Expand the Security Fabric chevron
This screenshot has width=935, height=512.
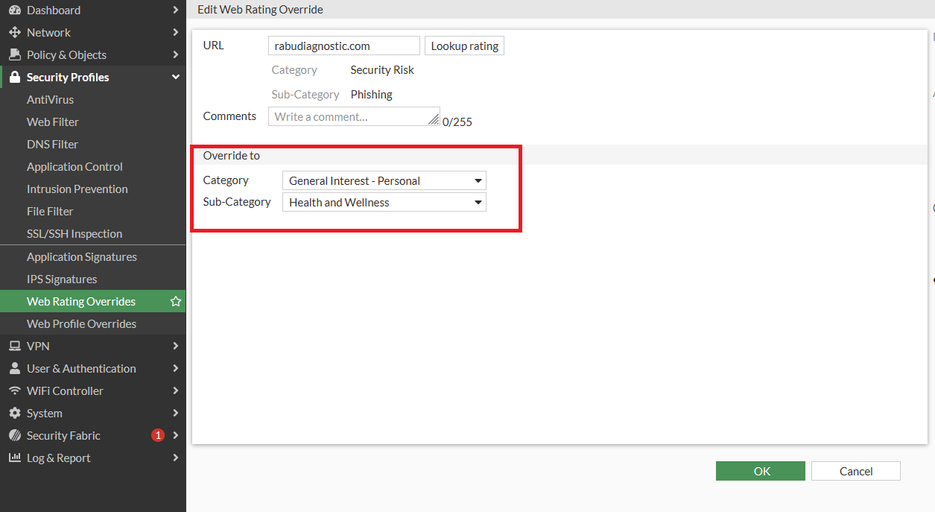[x=175, y=435]
